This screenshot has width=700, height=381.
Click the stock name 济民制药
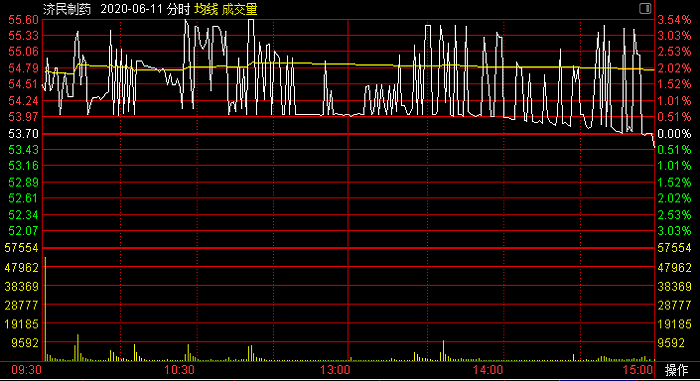pos(67,9)
